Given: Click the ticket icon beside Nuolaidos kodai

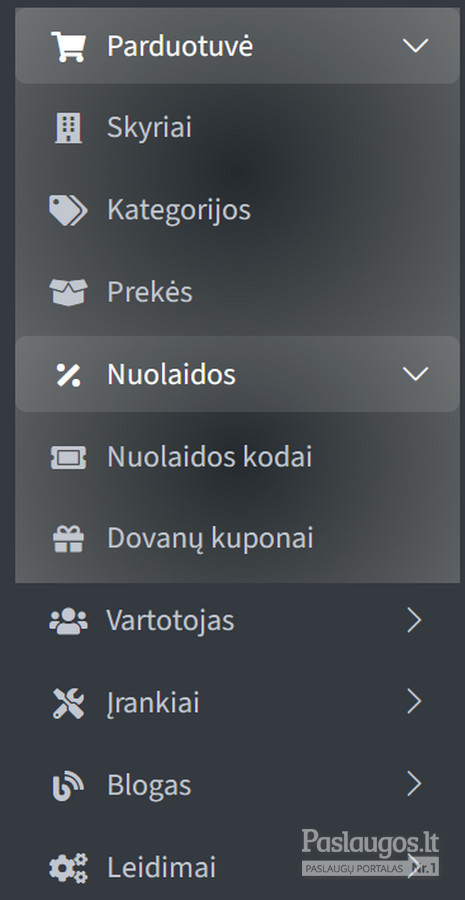Looking at the screenshot, I should coord(68,457).
